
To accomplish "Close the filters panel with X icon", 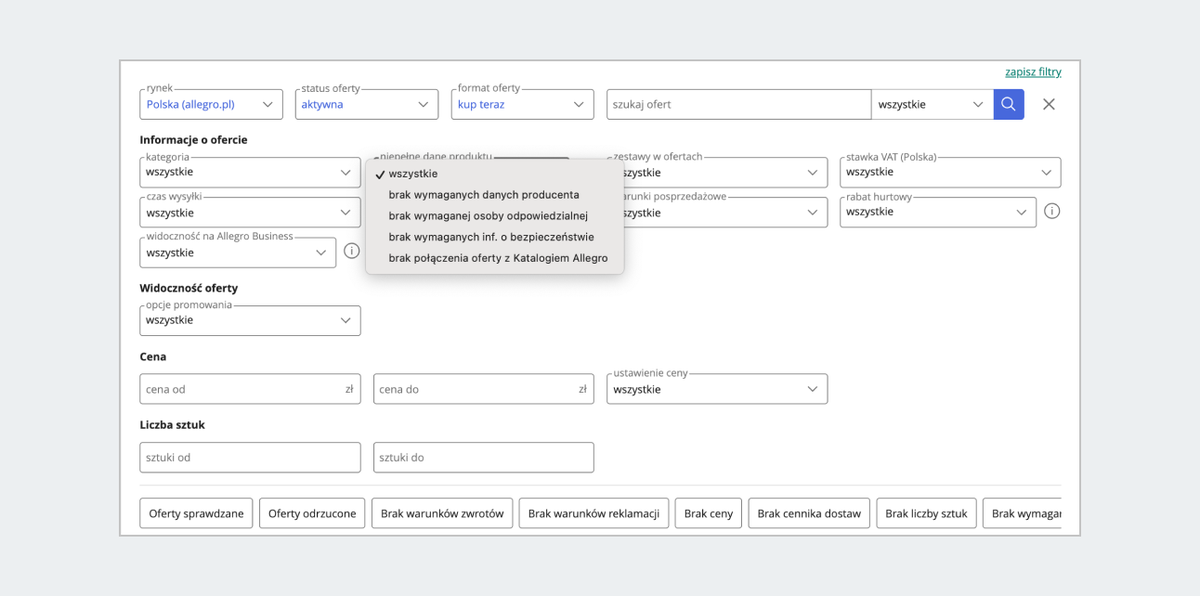I will coord(1049,104).
